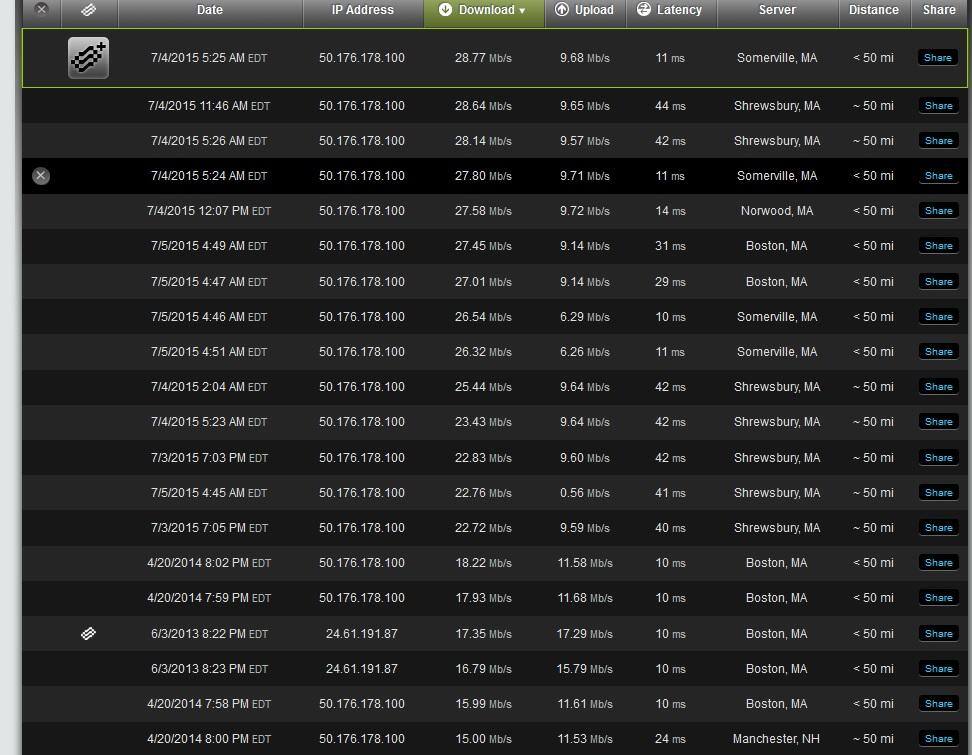Screen dimensions: 972x755
Task: Click the Share column header
Action: (x=939, y=10)
